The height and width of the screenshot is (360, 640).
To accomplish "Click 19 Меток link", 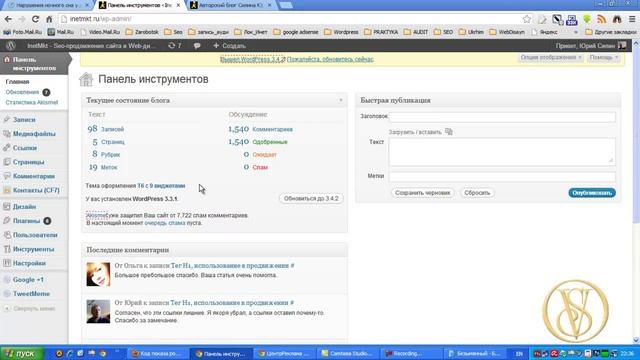I will (103, 167).
